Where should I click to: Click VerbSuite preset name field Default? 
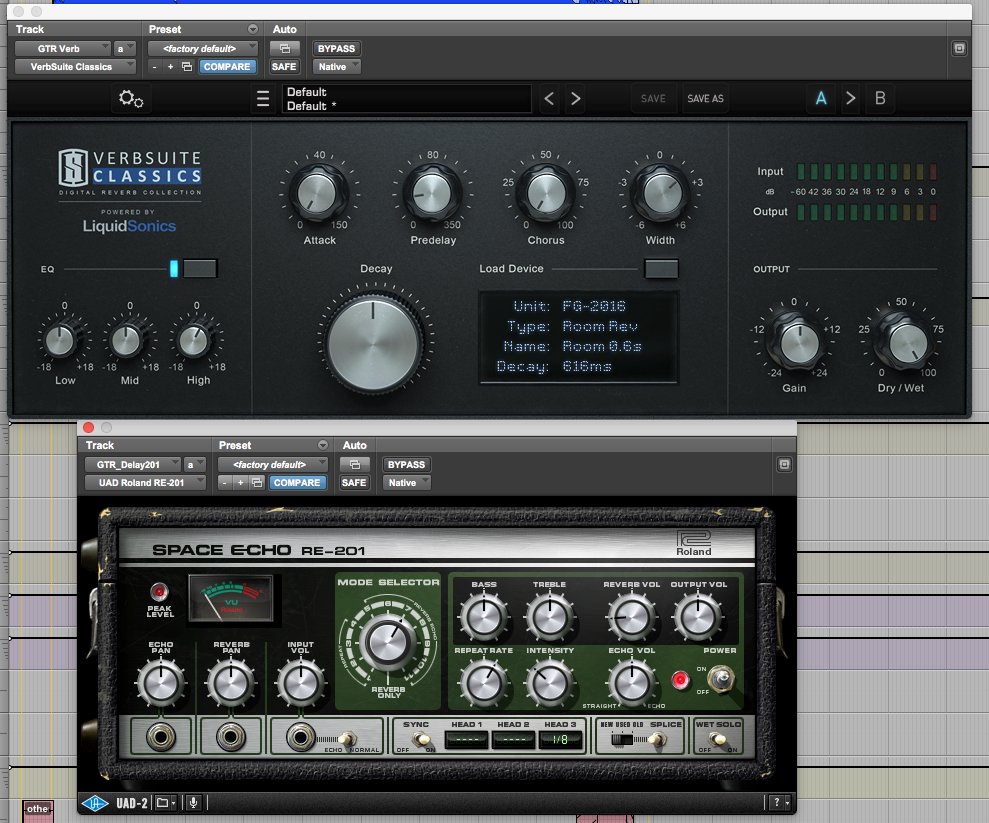[x=407, y=98]
